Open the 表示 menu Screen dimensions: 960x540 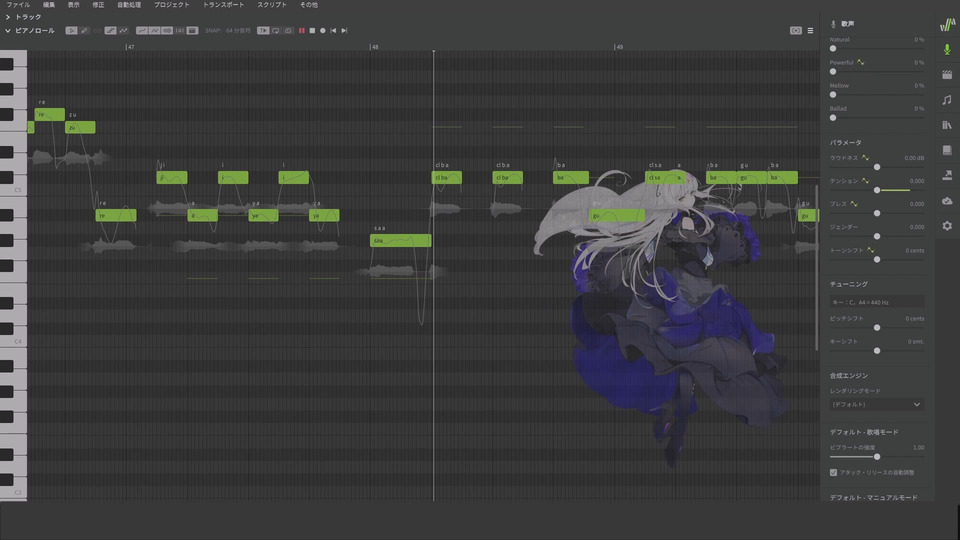pos(73,5)
